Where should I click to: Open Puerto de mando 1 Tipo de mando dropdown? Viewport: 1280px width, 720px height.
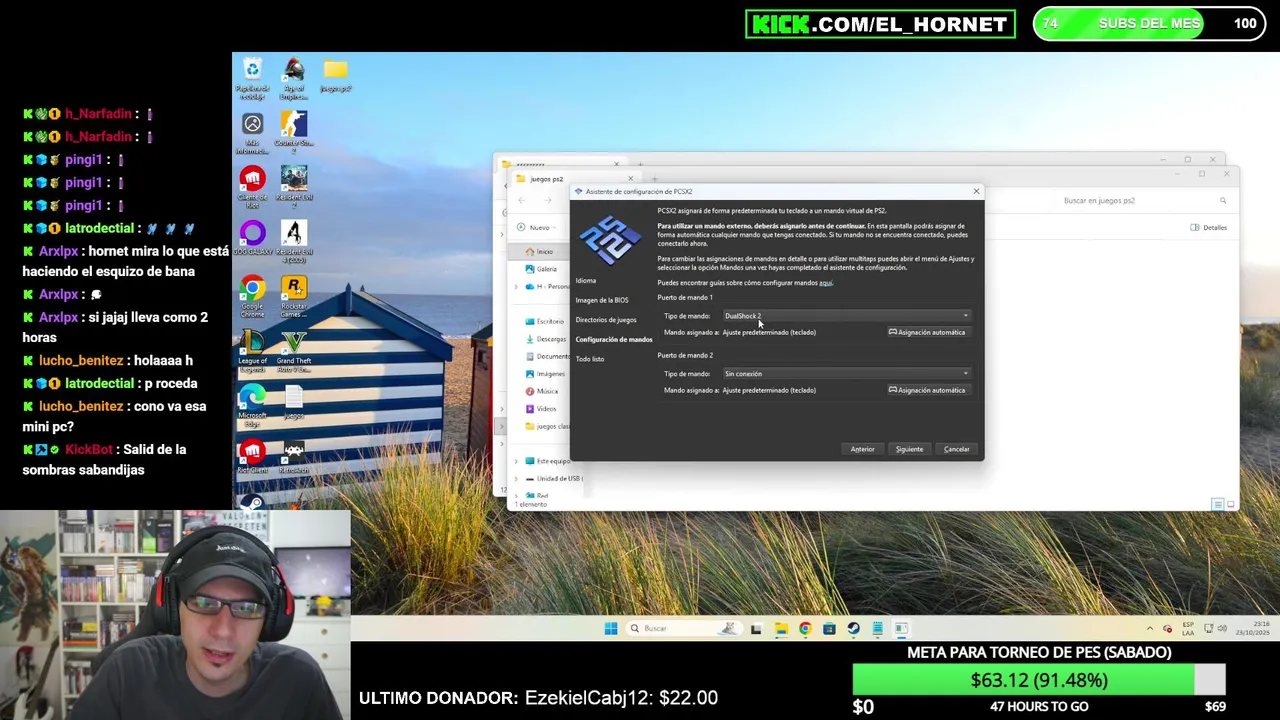pos(846,316)
